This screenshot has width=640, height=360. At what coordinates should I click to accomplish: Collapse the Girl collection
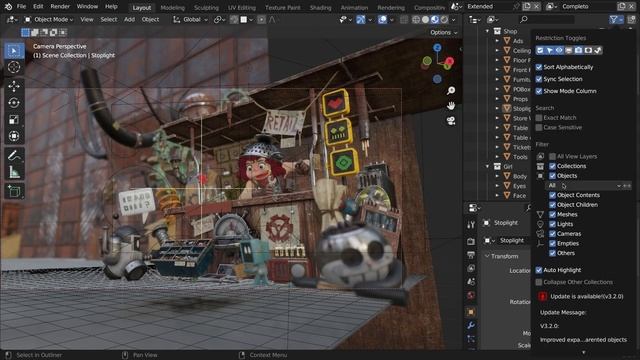(487, 167)
